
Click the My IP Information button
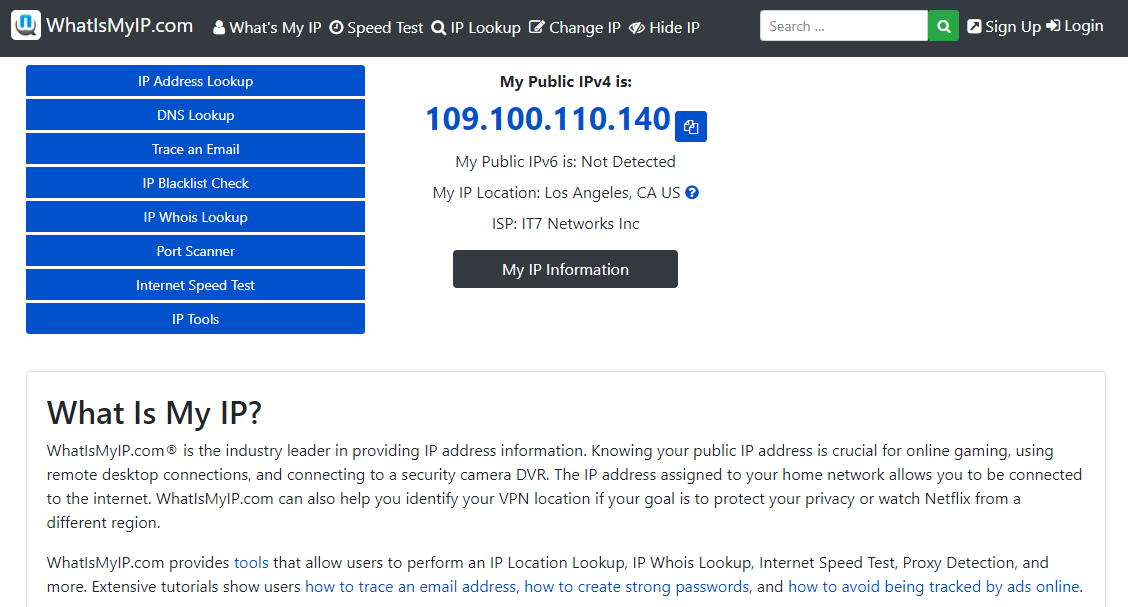565,269
